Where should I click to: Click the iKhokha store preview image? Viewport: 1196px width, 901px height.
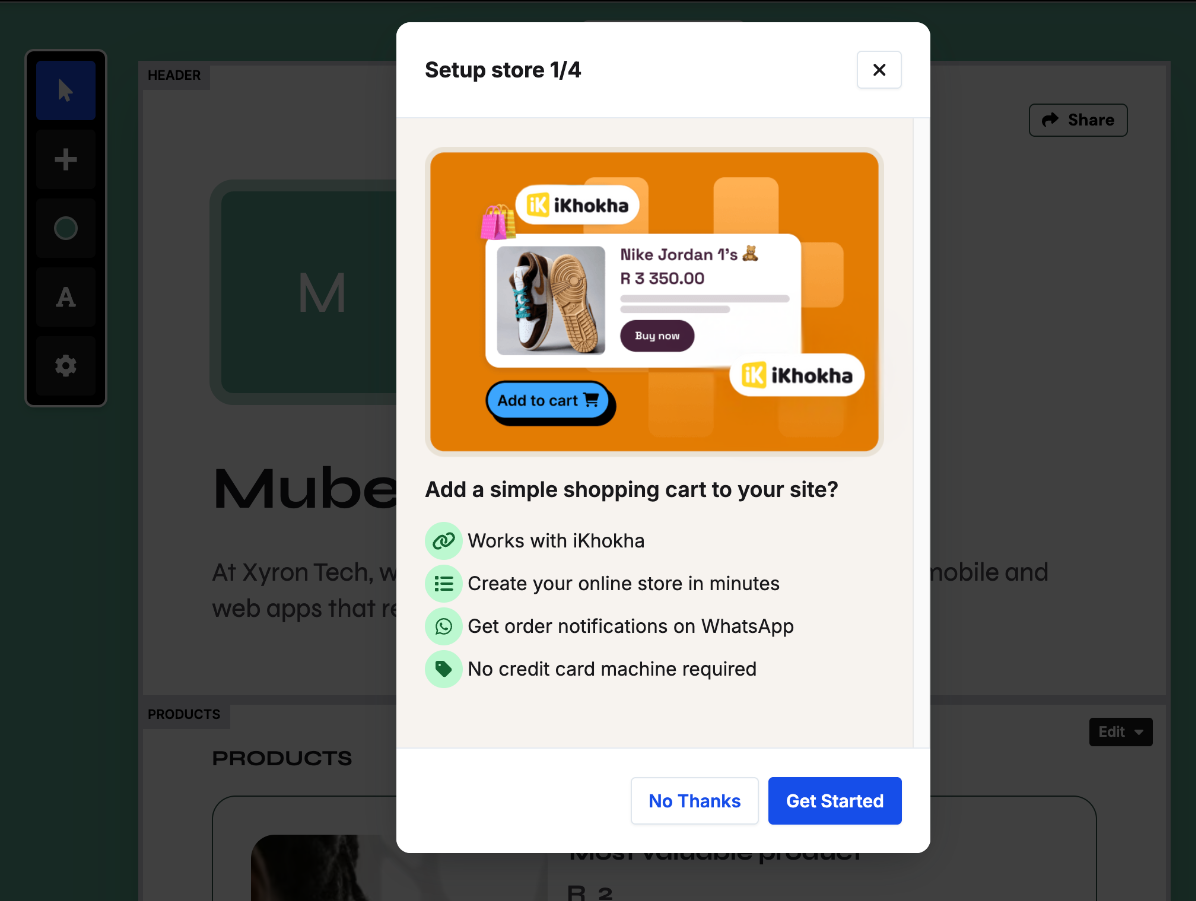click(654, 301)
